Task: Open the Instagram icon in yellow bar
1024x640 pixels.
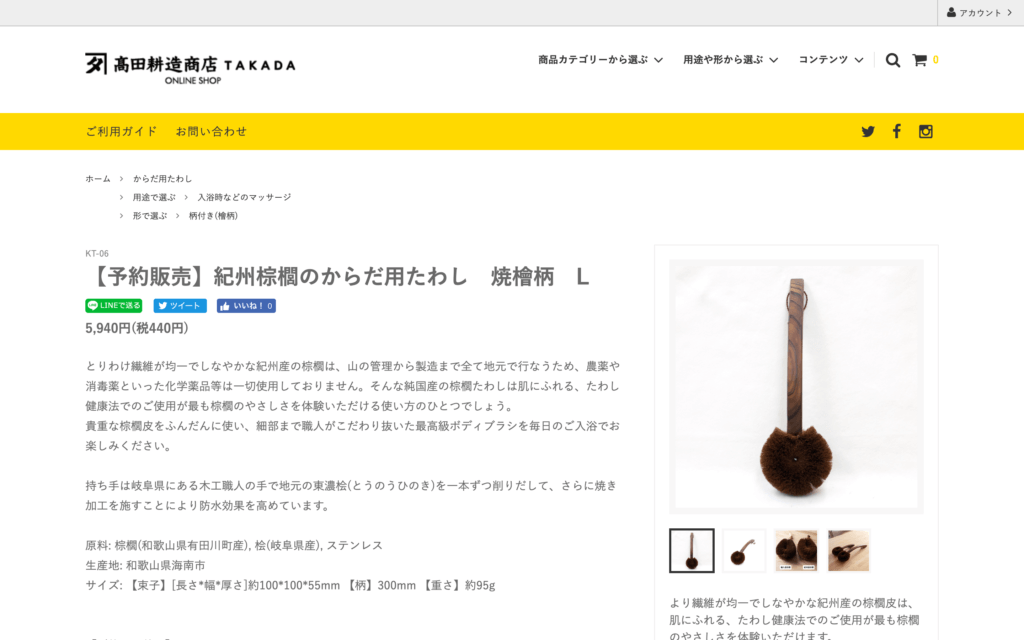Action: point(925,131)
